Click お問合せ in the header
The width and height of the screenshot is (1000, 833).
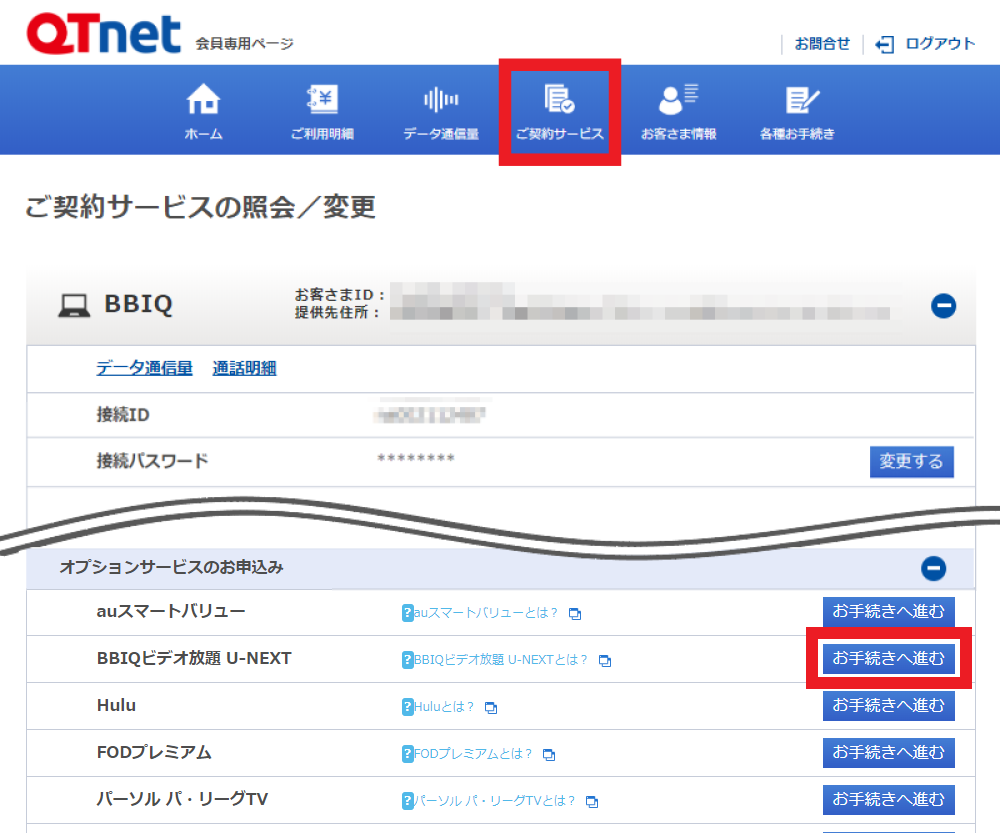822,44
